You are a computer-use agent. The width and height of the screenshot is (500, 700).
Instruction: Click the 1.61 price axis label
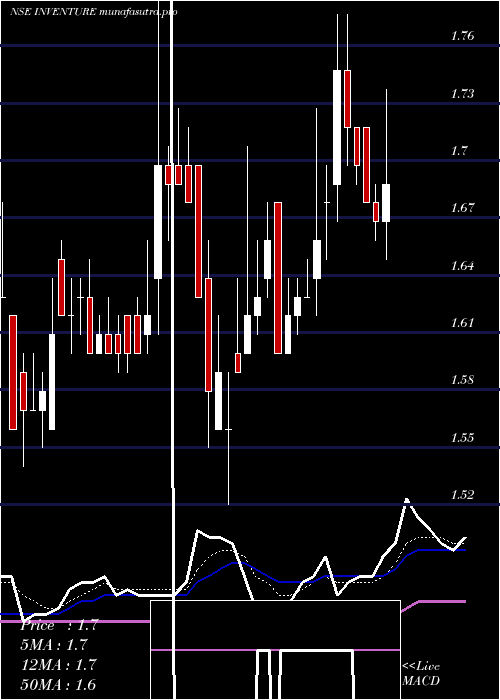coord(462,322)
